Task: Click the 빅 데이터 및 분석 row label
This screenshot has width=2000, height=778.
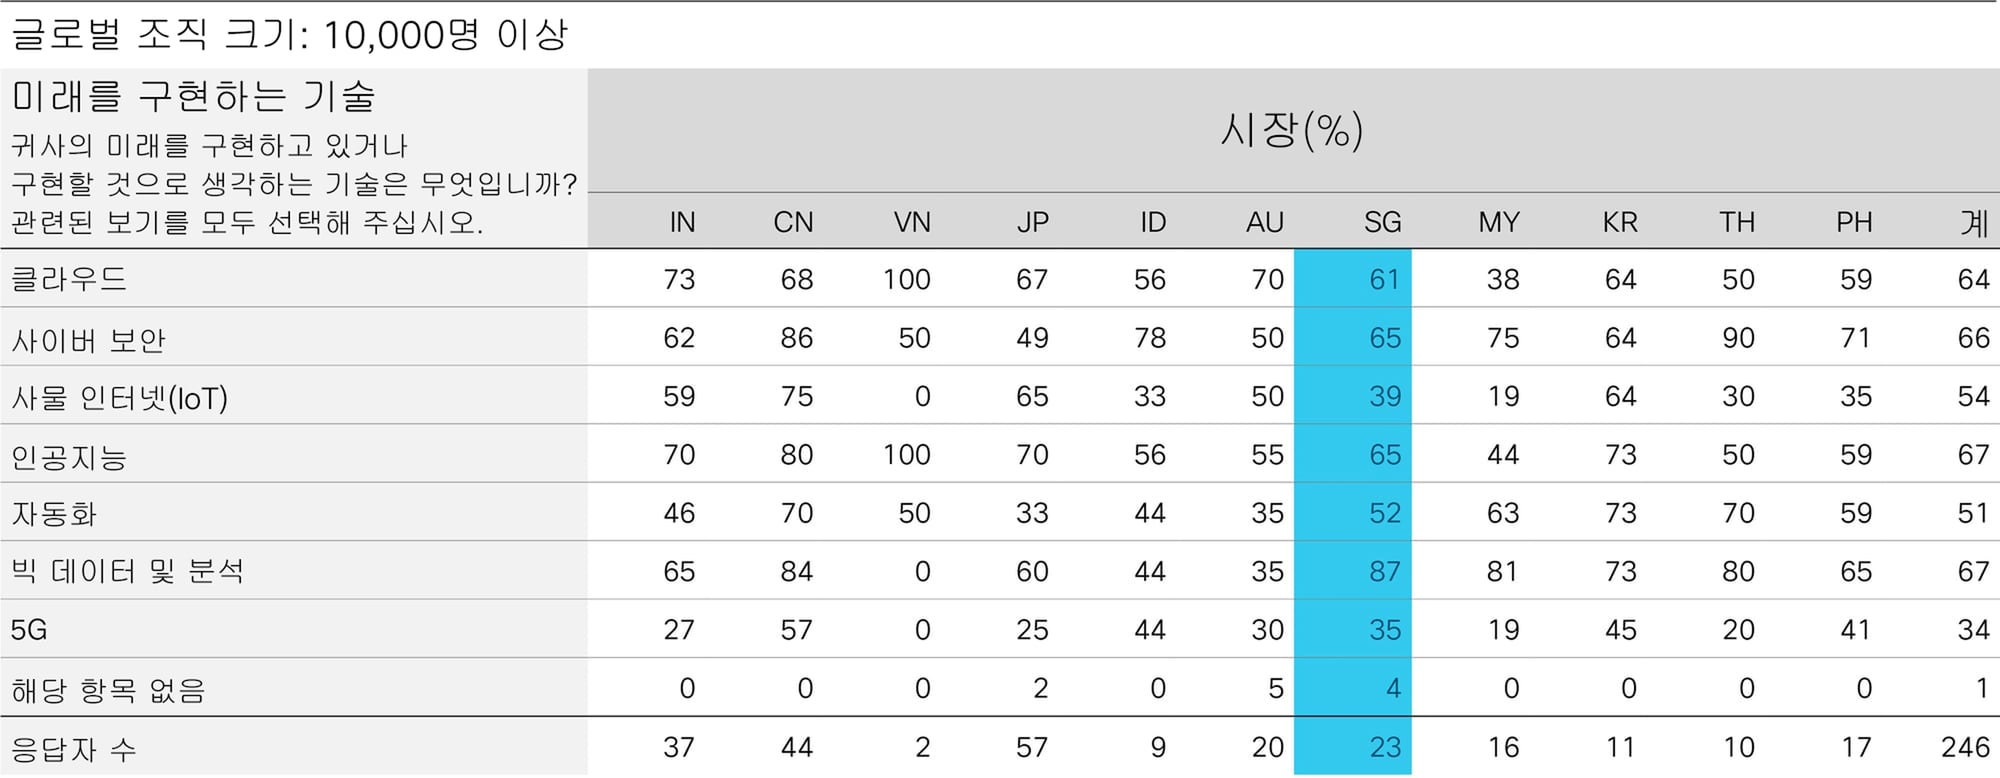Action: click(x=127, y=572)
